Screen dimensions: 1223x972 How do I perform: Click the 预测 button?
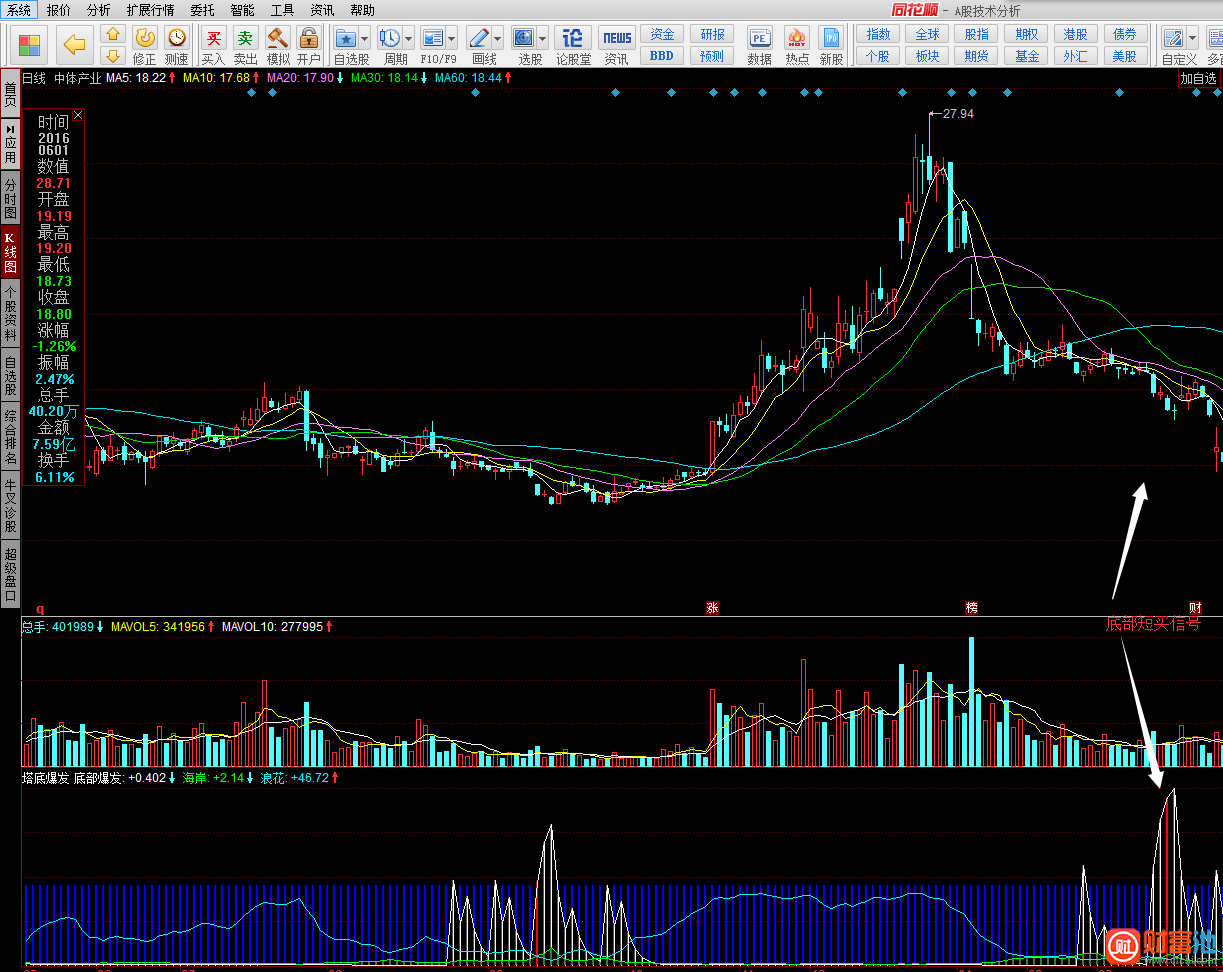pos(713,56)
